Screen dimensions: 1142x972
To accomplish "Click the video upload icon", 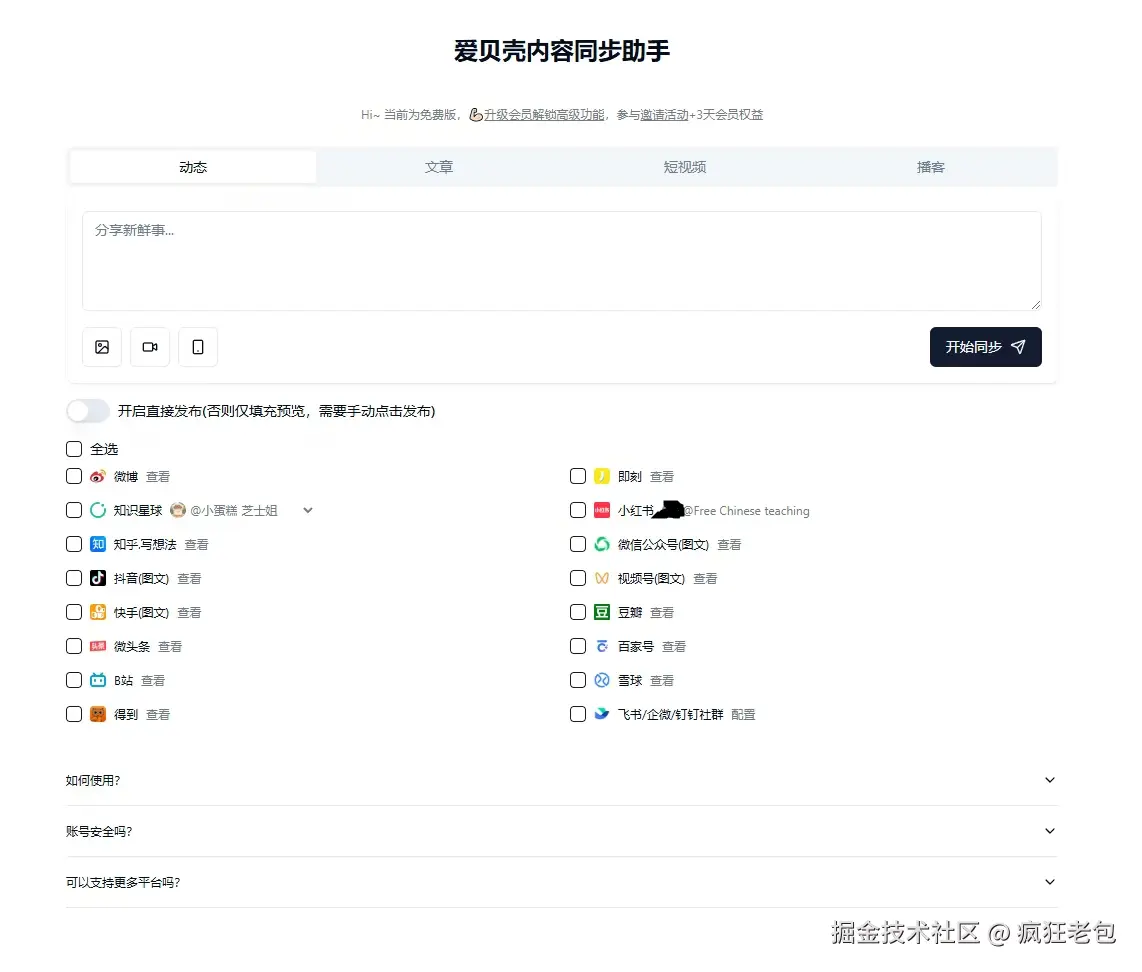I will 150,347.
